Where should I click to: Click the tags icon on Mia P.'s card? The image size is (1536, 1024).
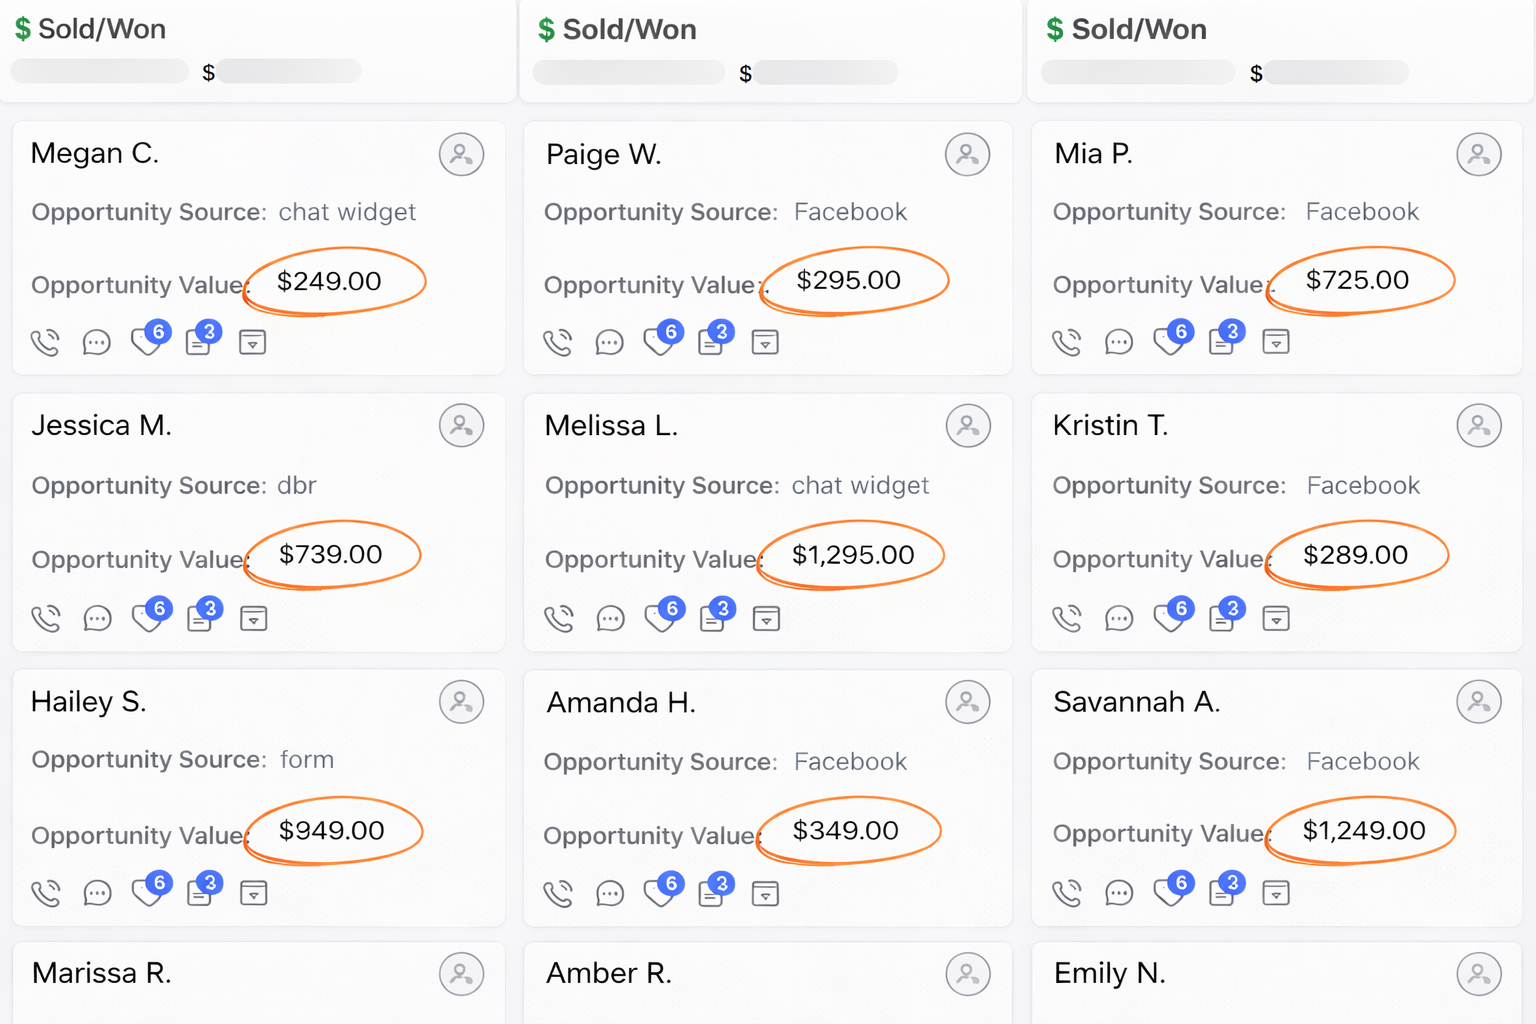(1167, 342)
